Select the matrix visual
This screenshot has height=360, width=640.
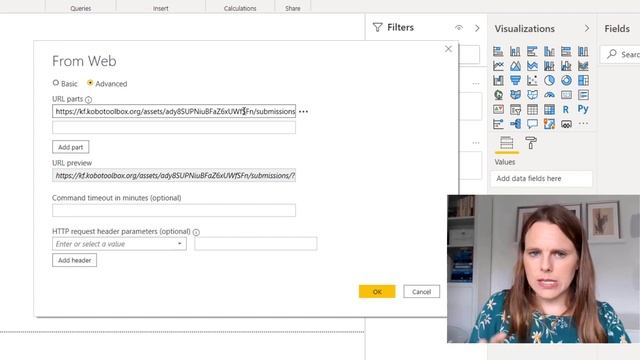(x=549, y=109)
